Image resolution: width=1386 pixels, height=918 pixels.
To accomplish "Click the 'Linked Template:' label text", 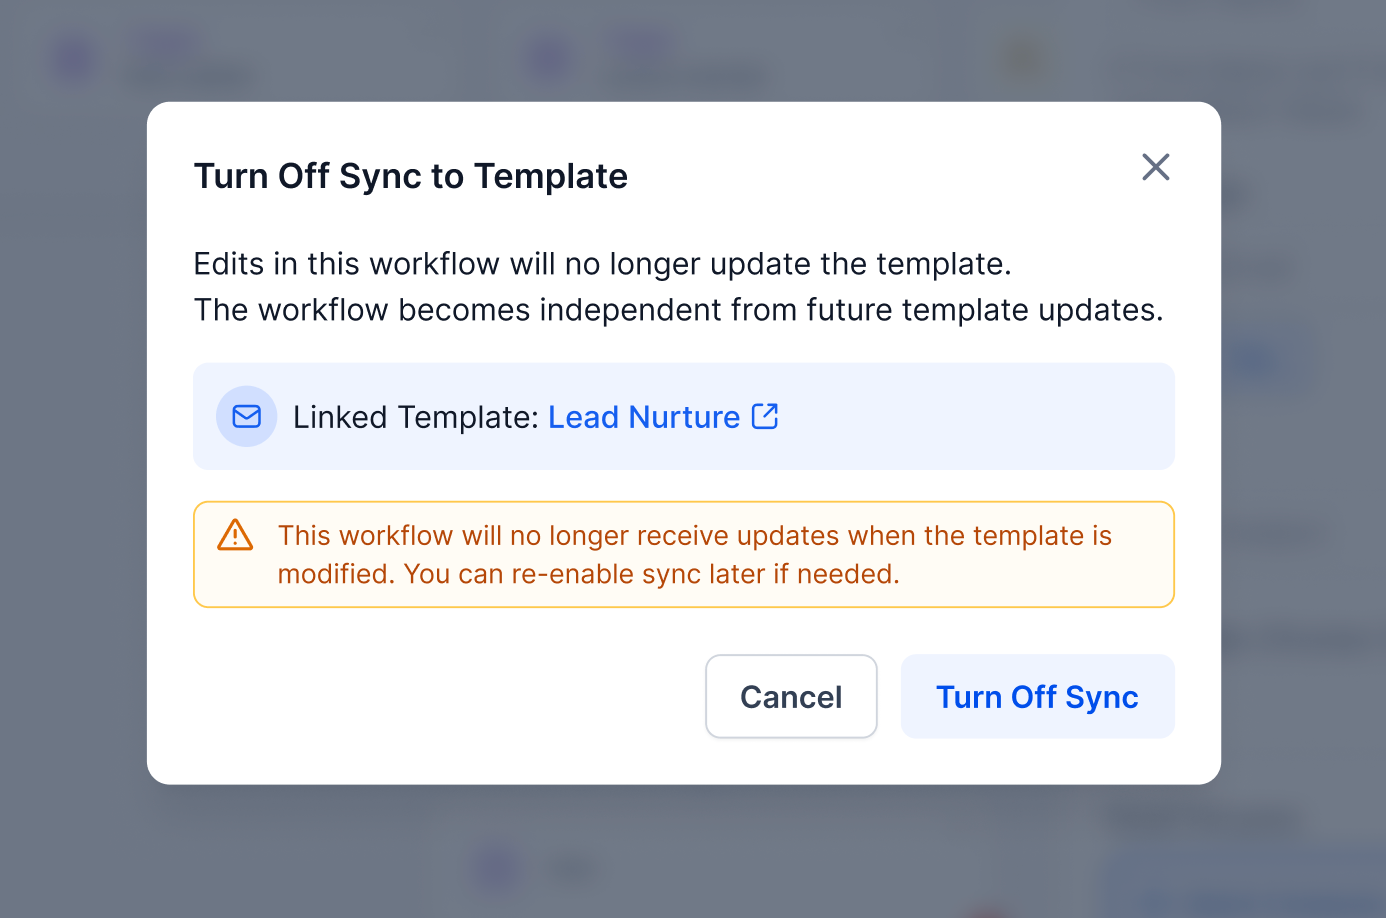I will (416, 417).
